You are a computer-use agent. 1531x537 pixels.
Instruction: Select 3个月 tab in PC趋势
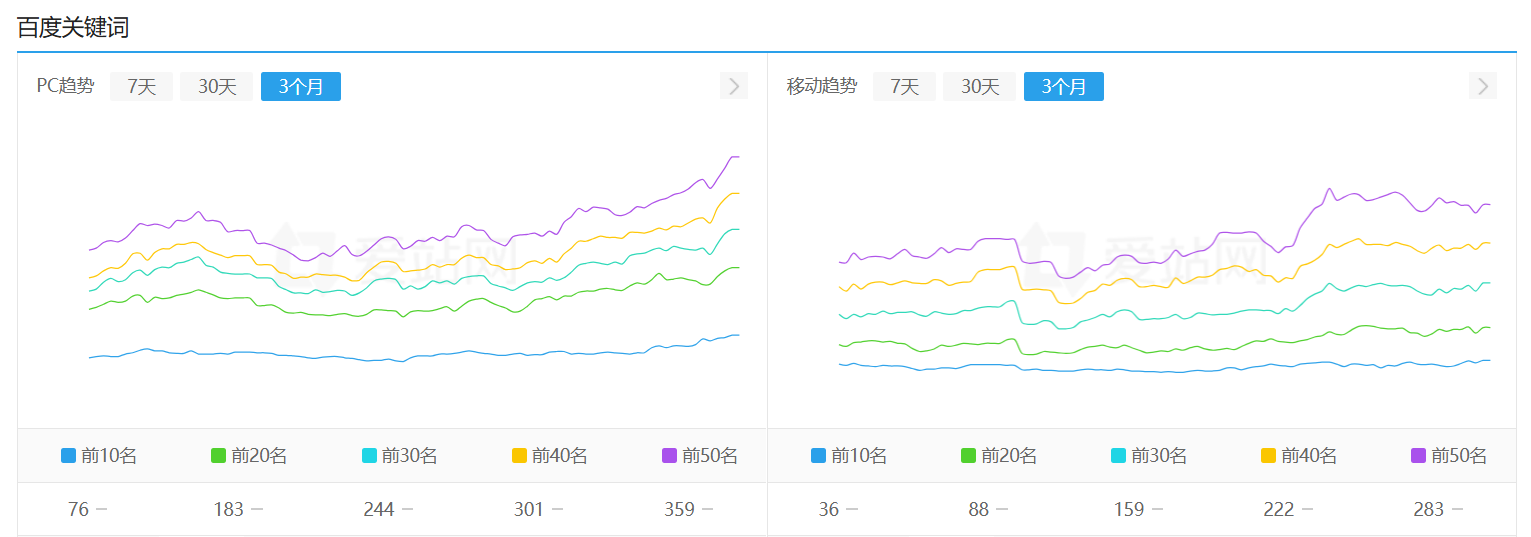tap(300, 87)
